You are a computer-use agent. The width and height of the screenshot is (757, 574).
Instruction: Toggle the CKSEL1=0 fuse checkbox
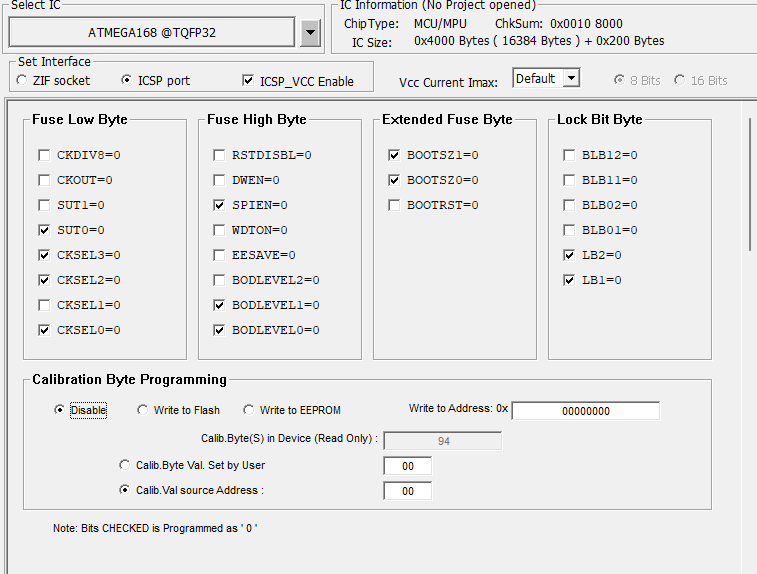(x=44, y=305)
